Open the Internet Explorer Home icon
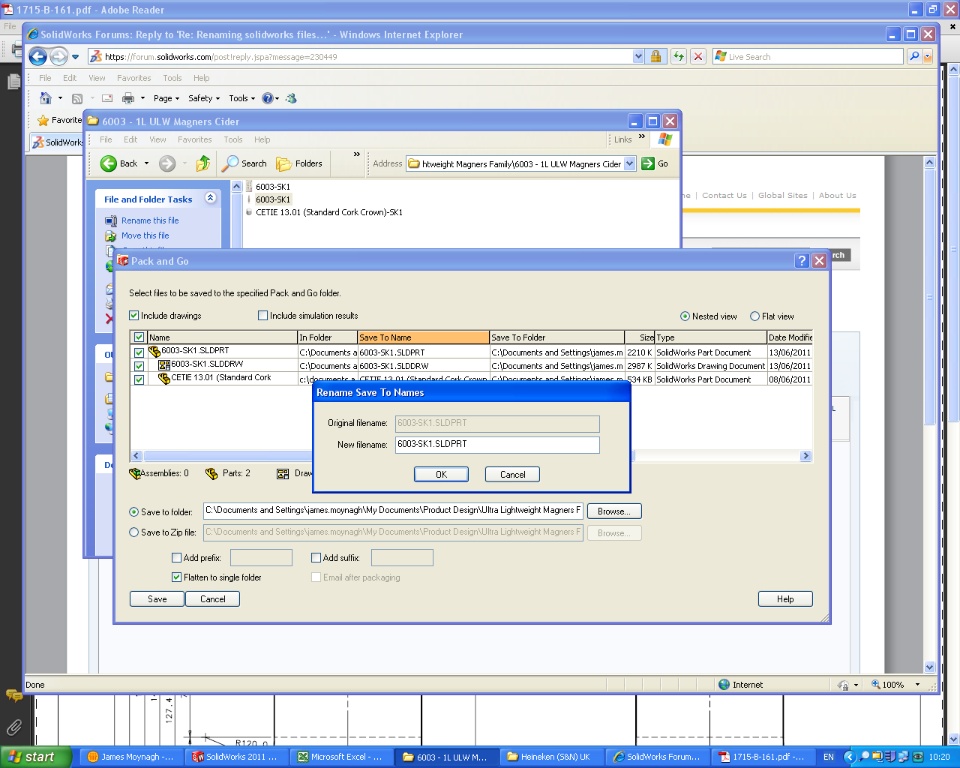 [x=45, y=98]
